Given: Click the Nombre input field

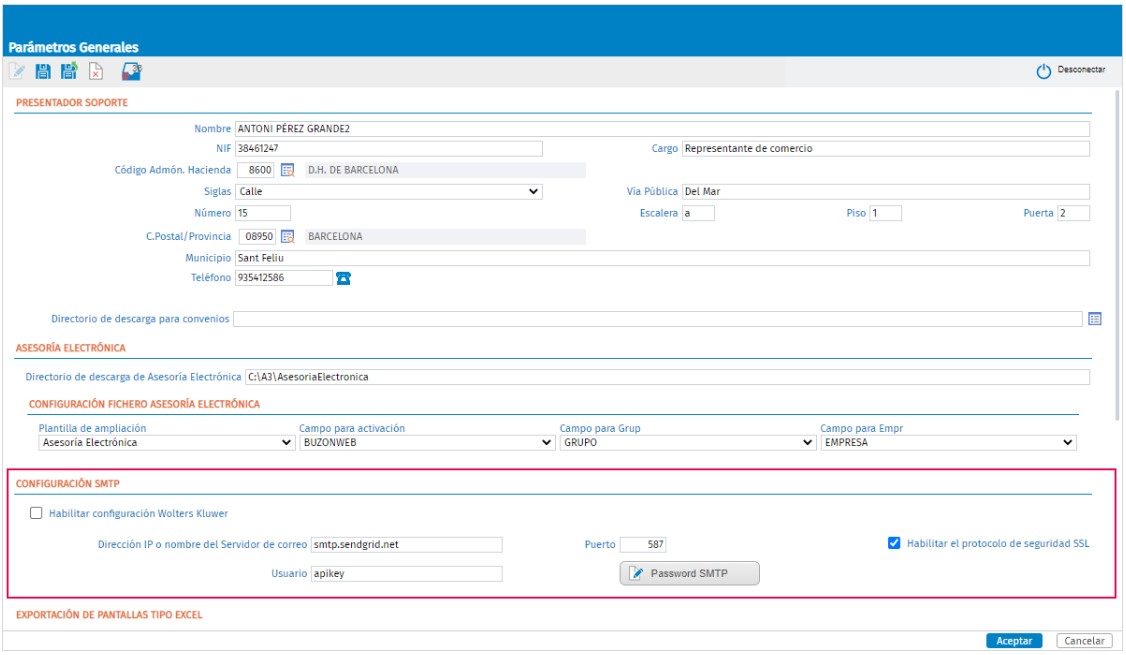Looking at the screenshot, I should coord(662,129).
